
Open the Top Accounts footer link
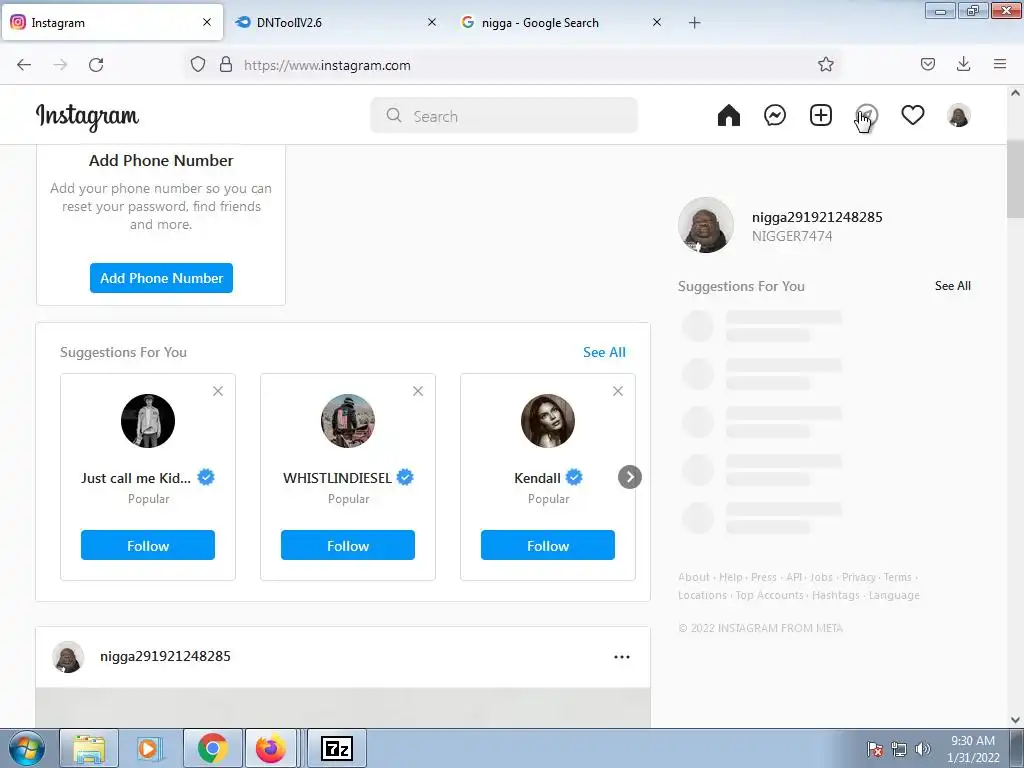(770, 596)
